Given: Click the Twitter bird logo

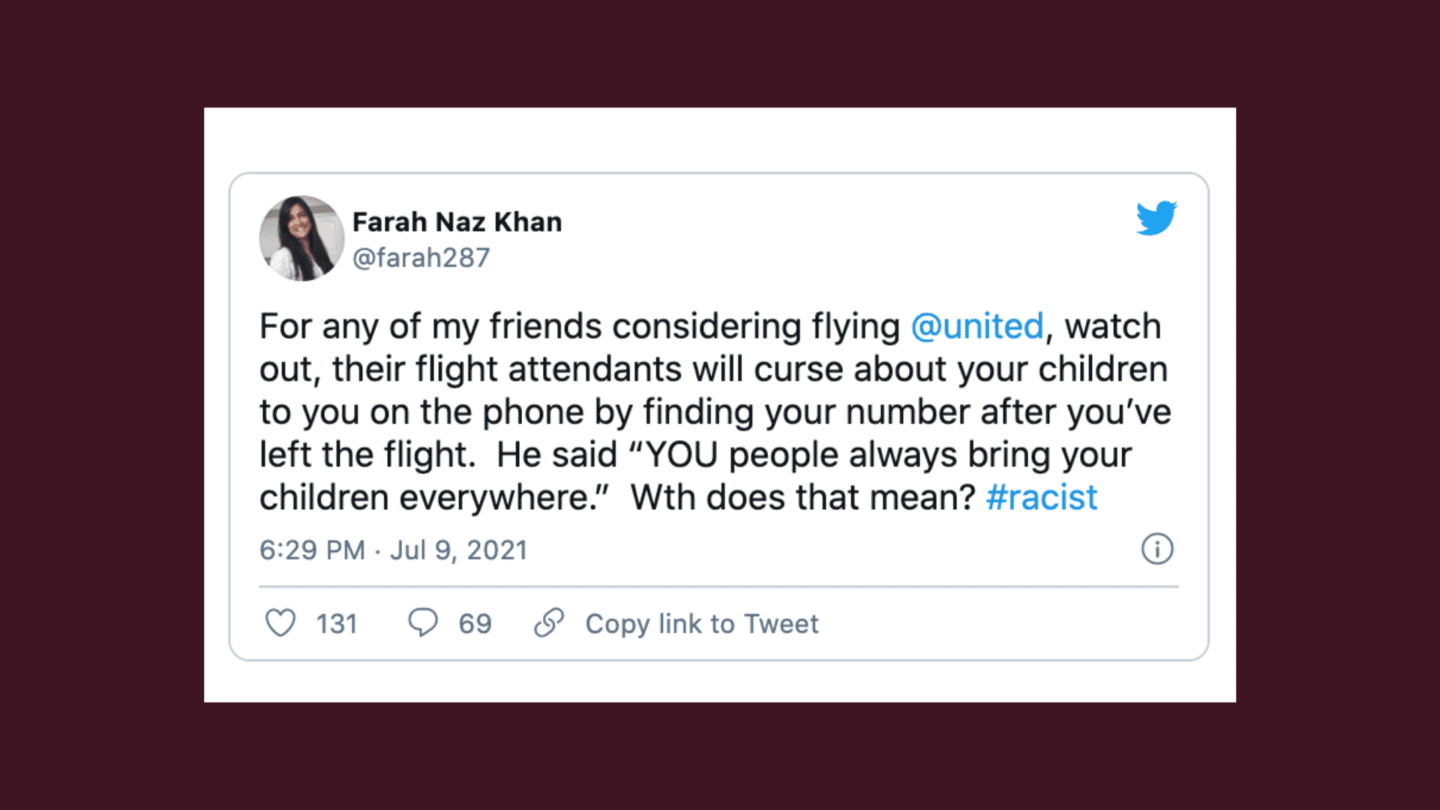Looking at the screenshot, I should pos(1157,219).
